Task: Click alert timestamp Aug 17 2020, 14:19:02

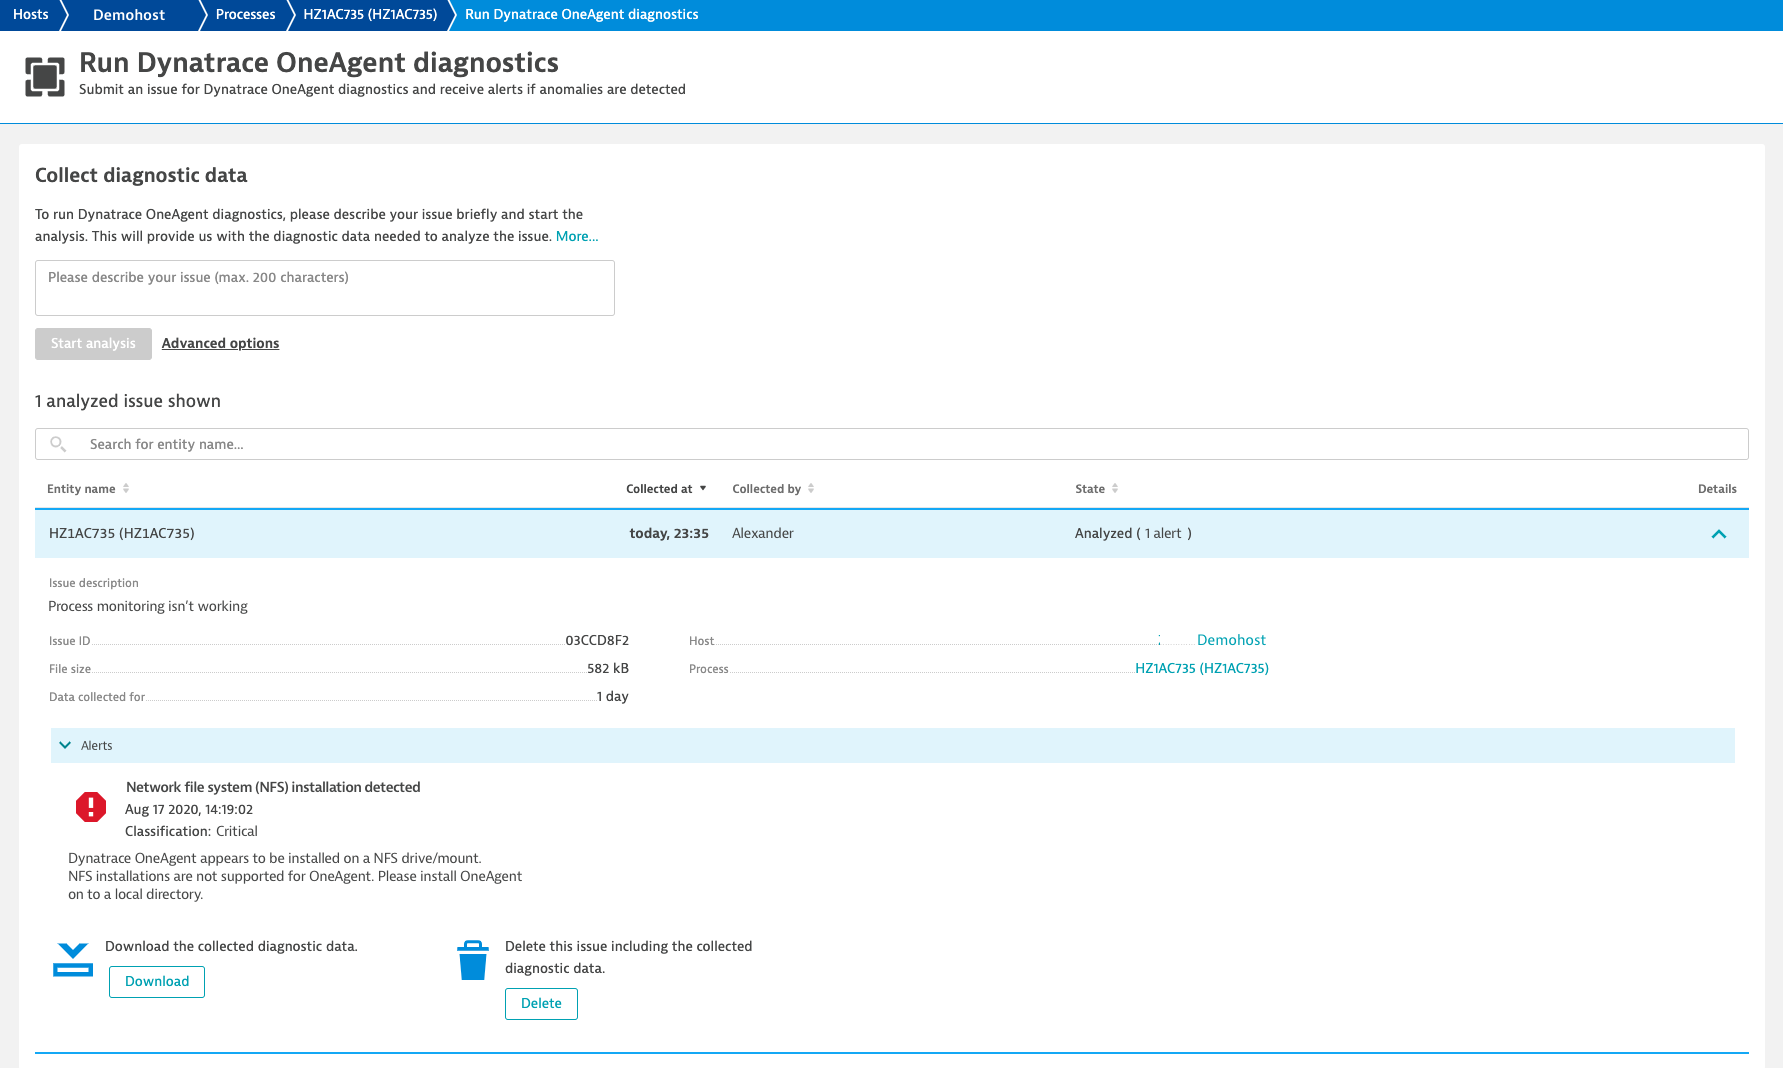Action: (x=189, y=810)
